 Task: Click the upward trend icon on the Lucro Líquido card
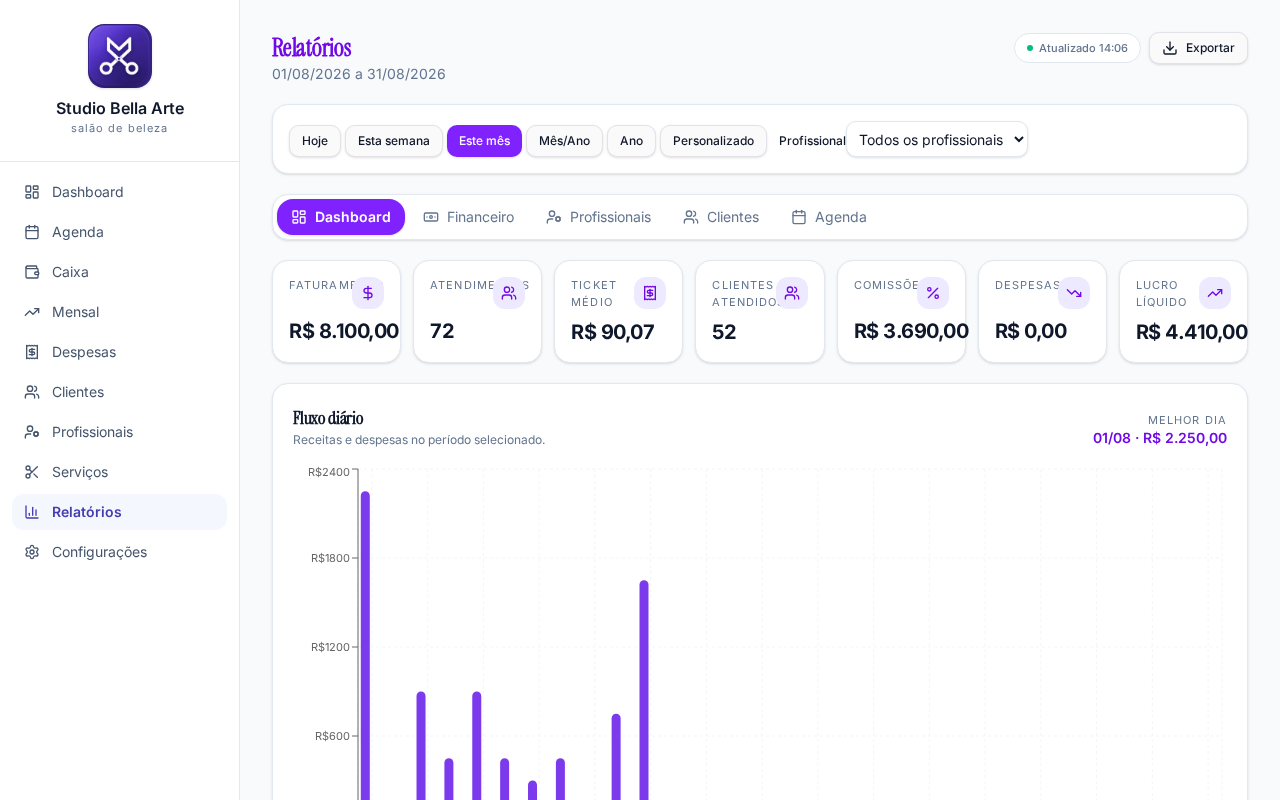click(1215, 293)
